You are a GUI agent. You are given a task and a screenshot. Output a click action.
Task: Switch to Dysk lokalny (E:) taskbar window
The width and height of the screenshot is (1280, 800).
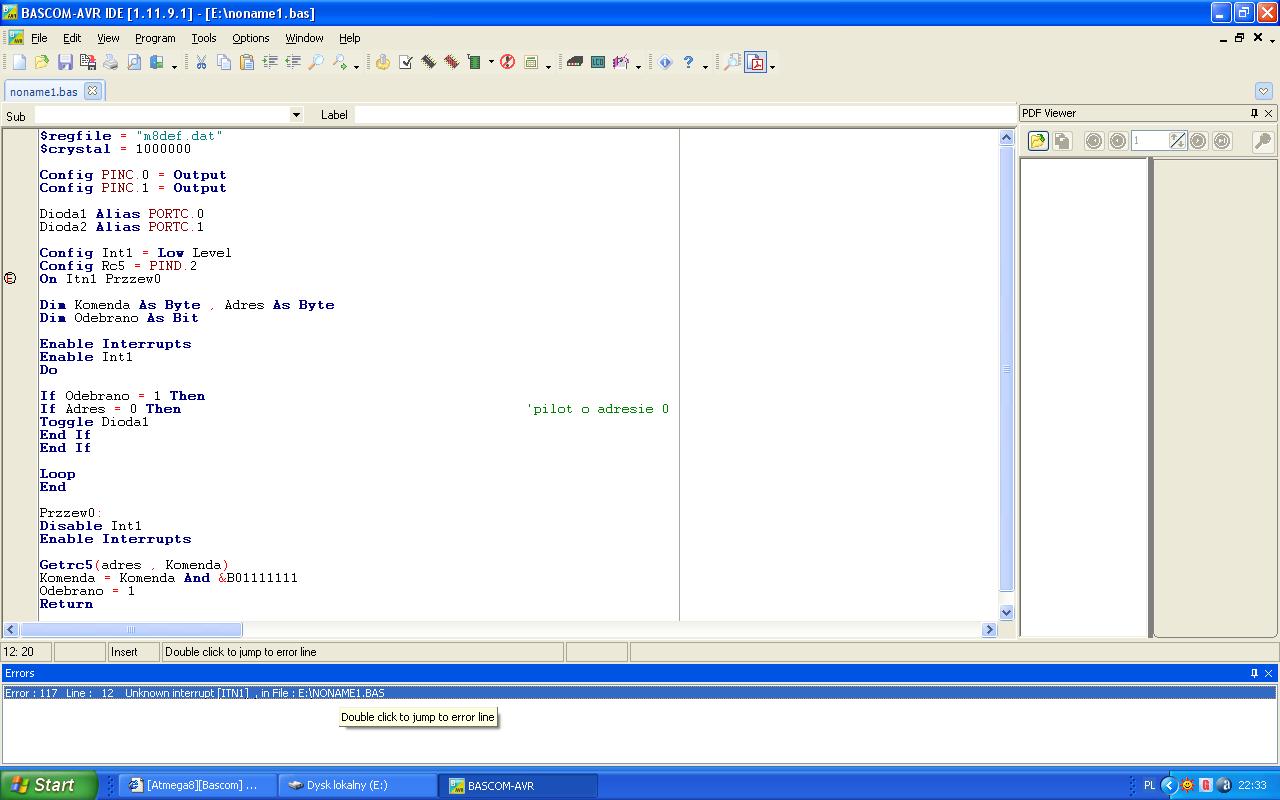coord(358,785)
